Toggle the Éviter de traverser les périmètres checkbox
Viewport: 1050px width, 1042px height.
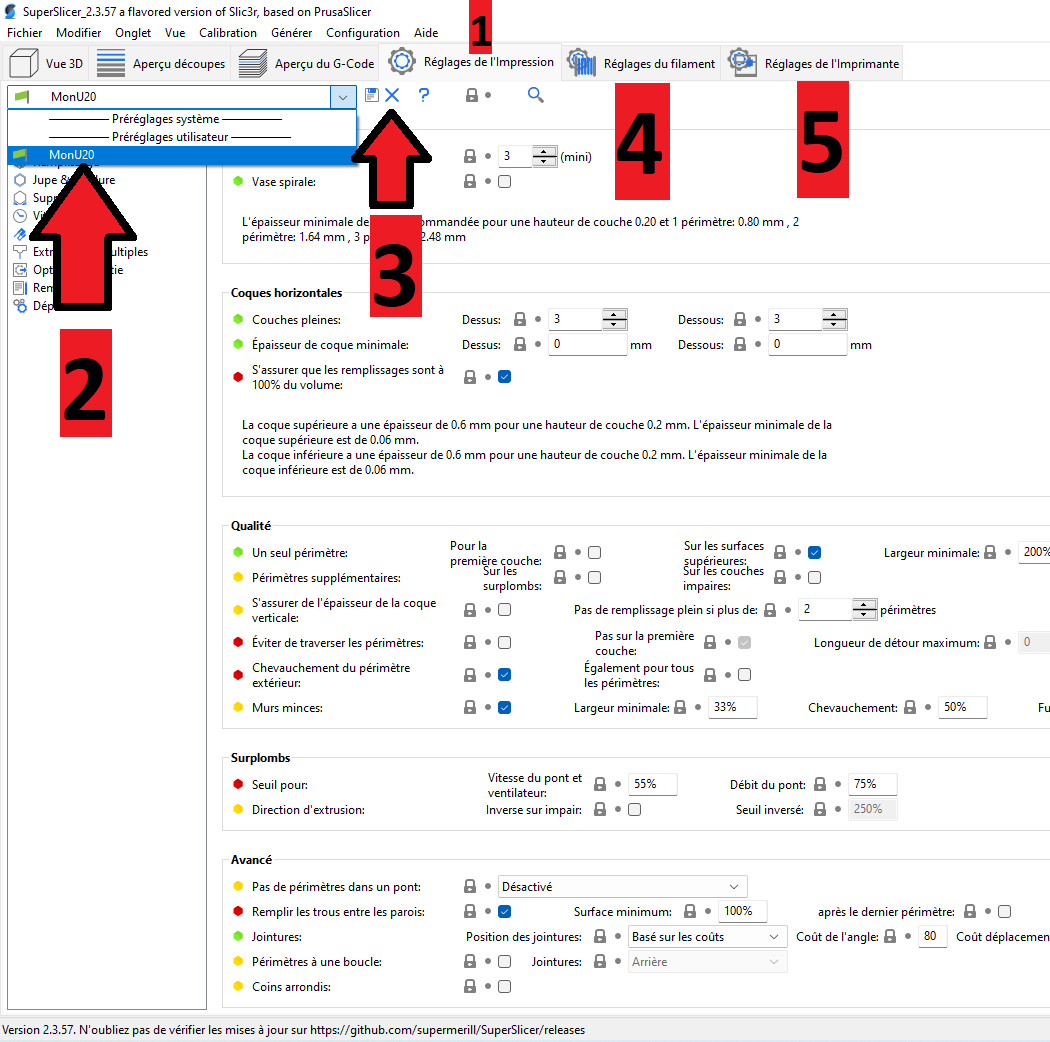pos(505,643)
